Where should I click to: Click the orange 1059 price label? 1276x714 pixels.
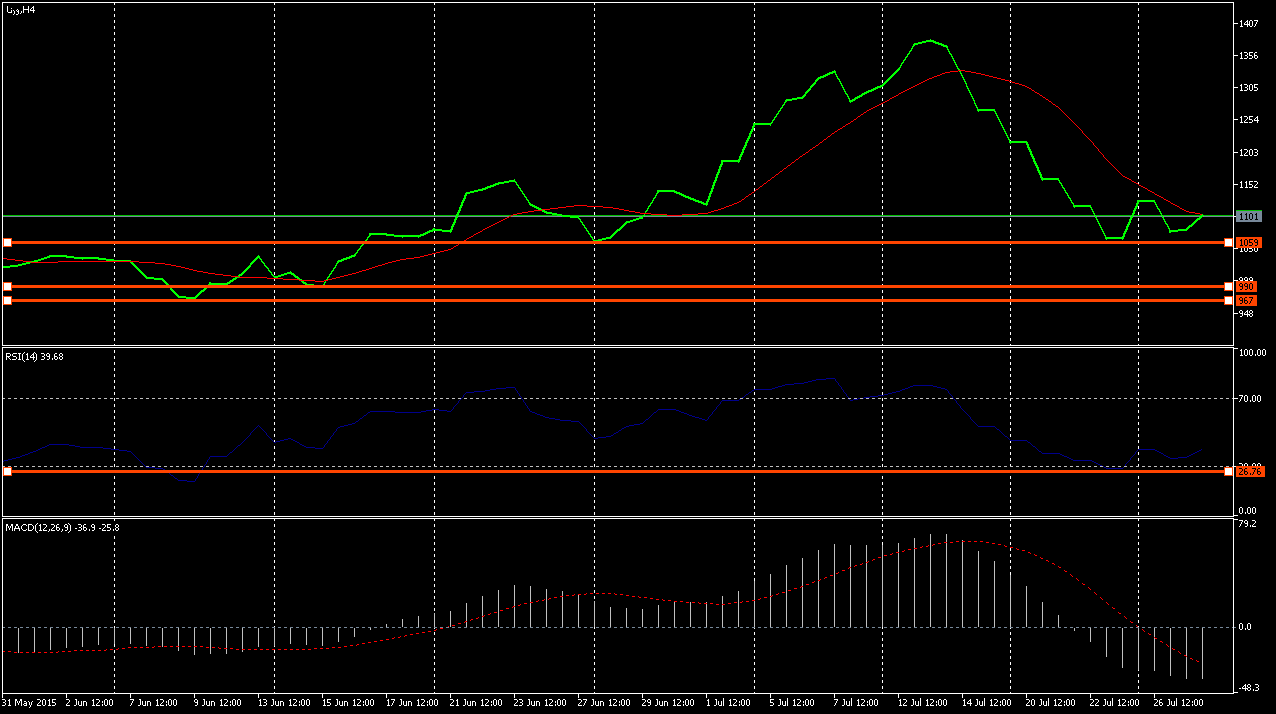point(1249,243)
